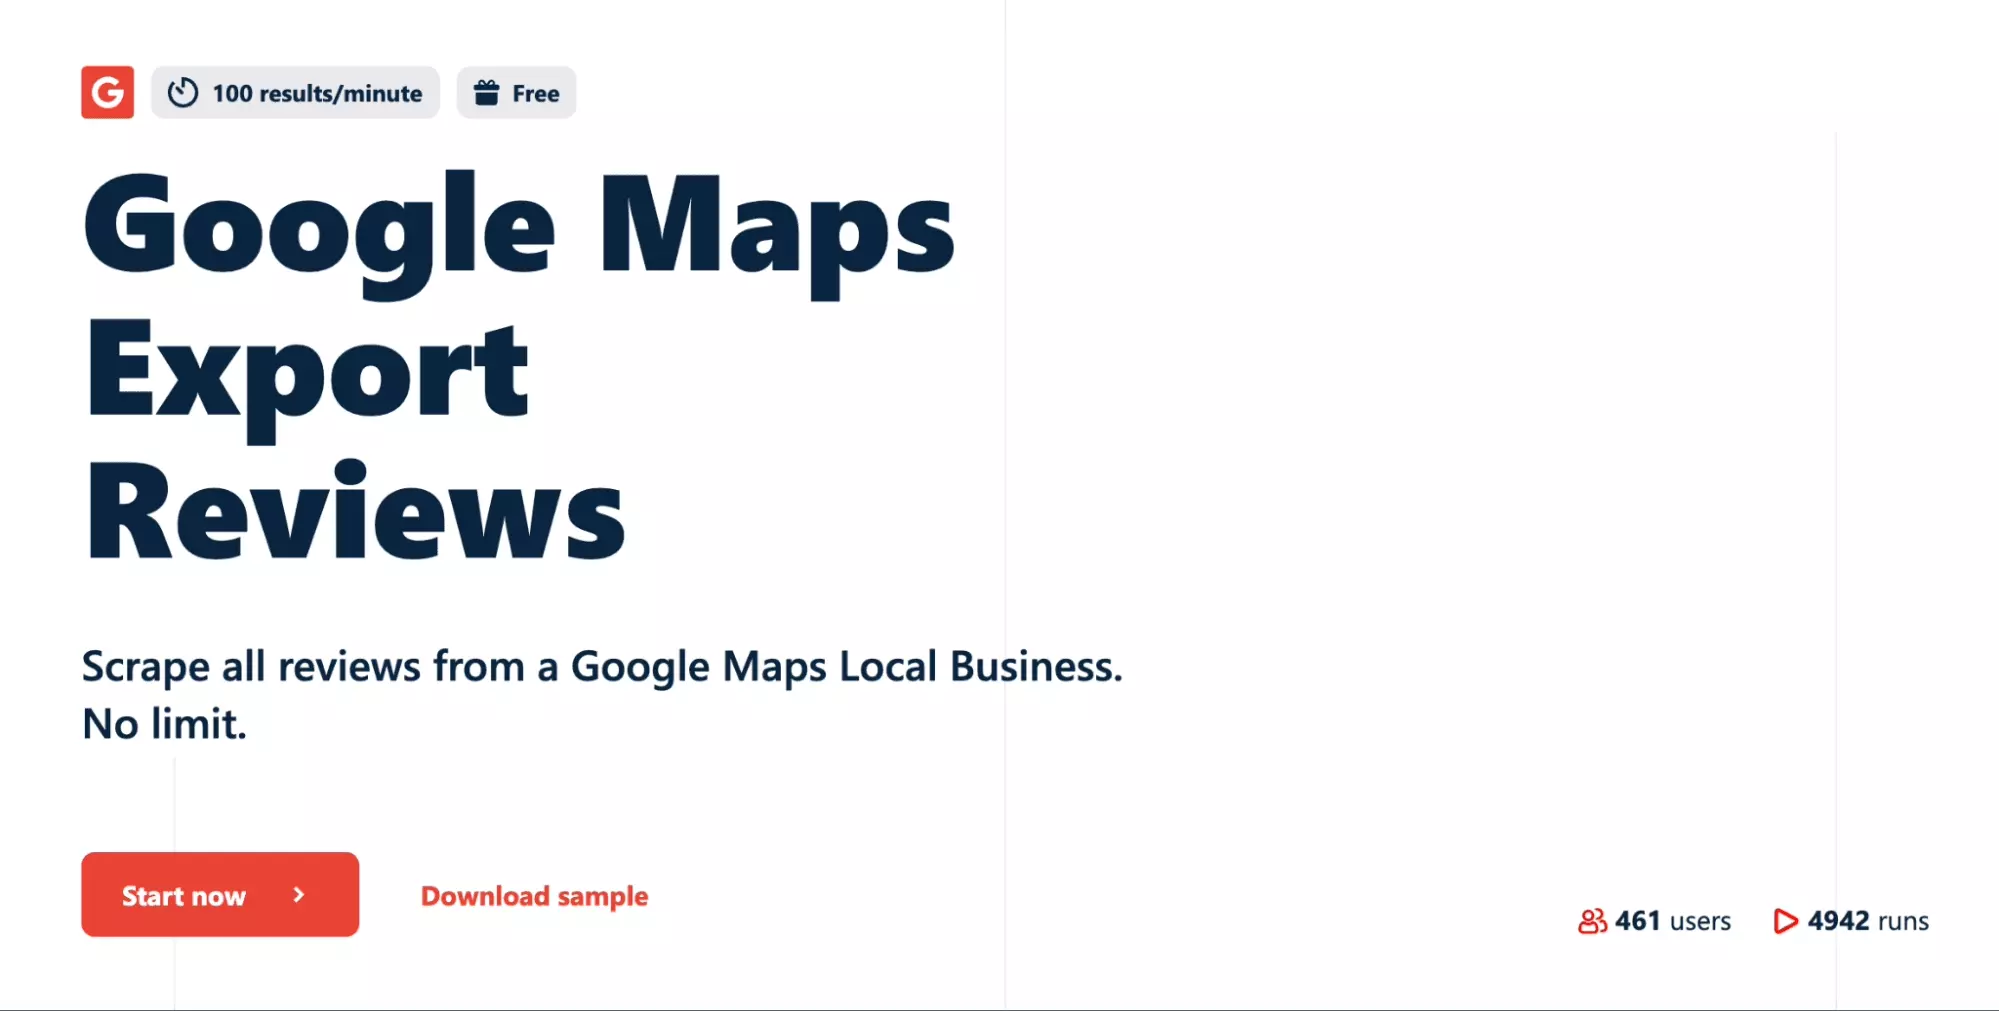Click the word "Reviews" in the heading
Viewport: 1999px width, 1011px height.
coord(356,514)
